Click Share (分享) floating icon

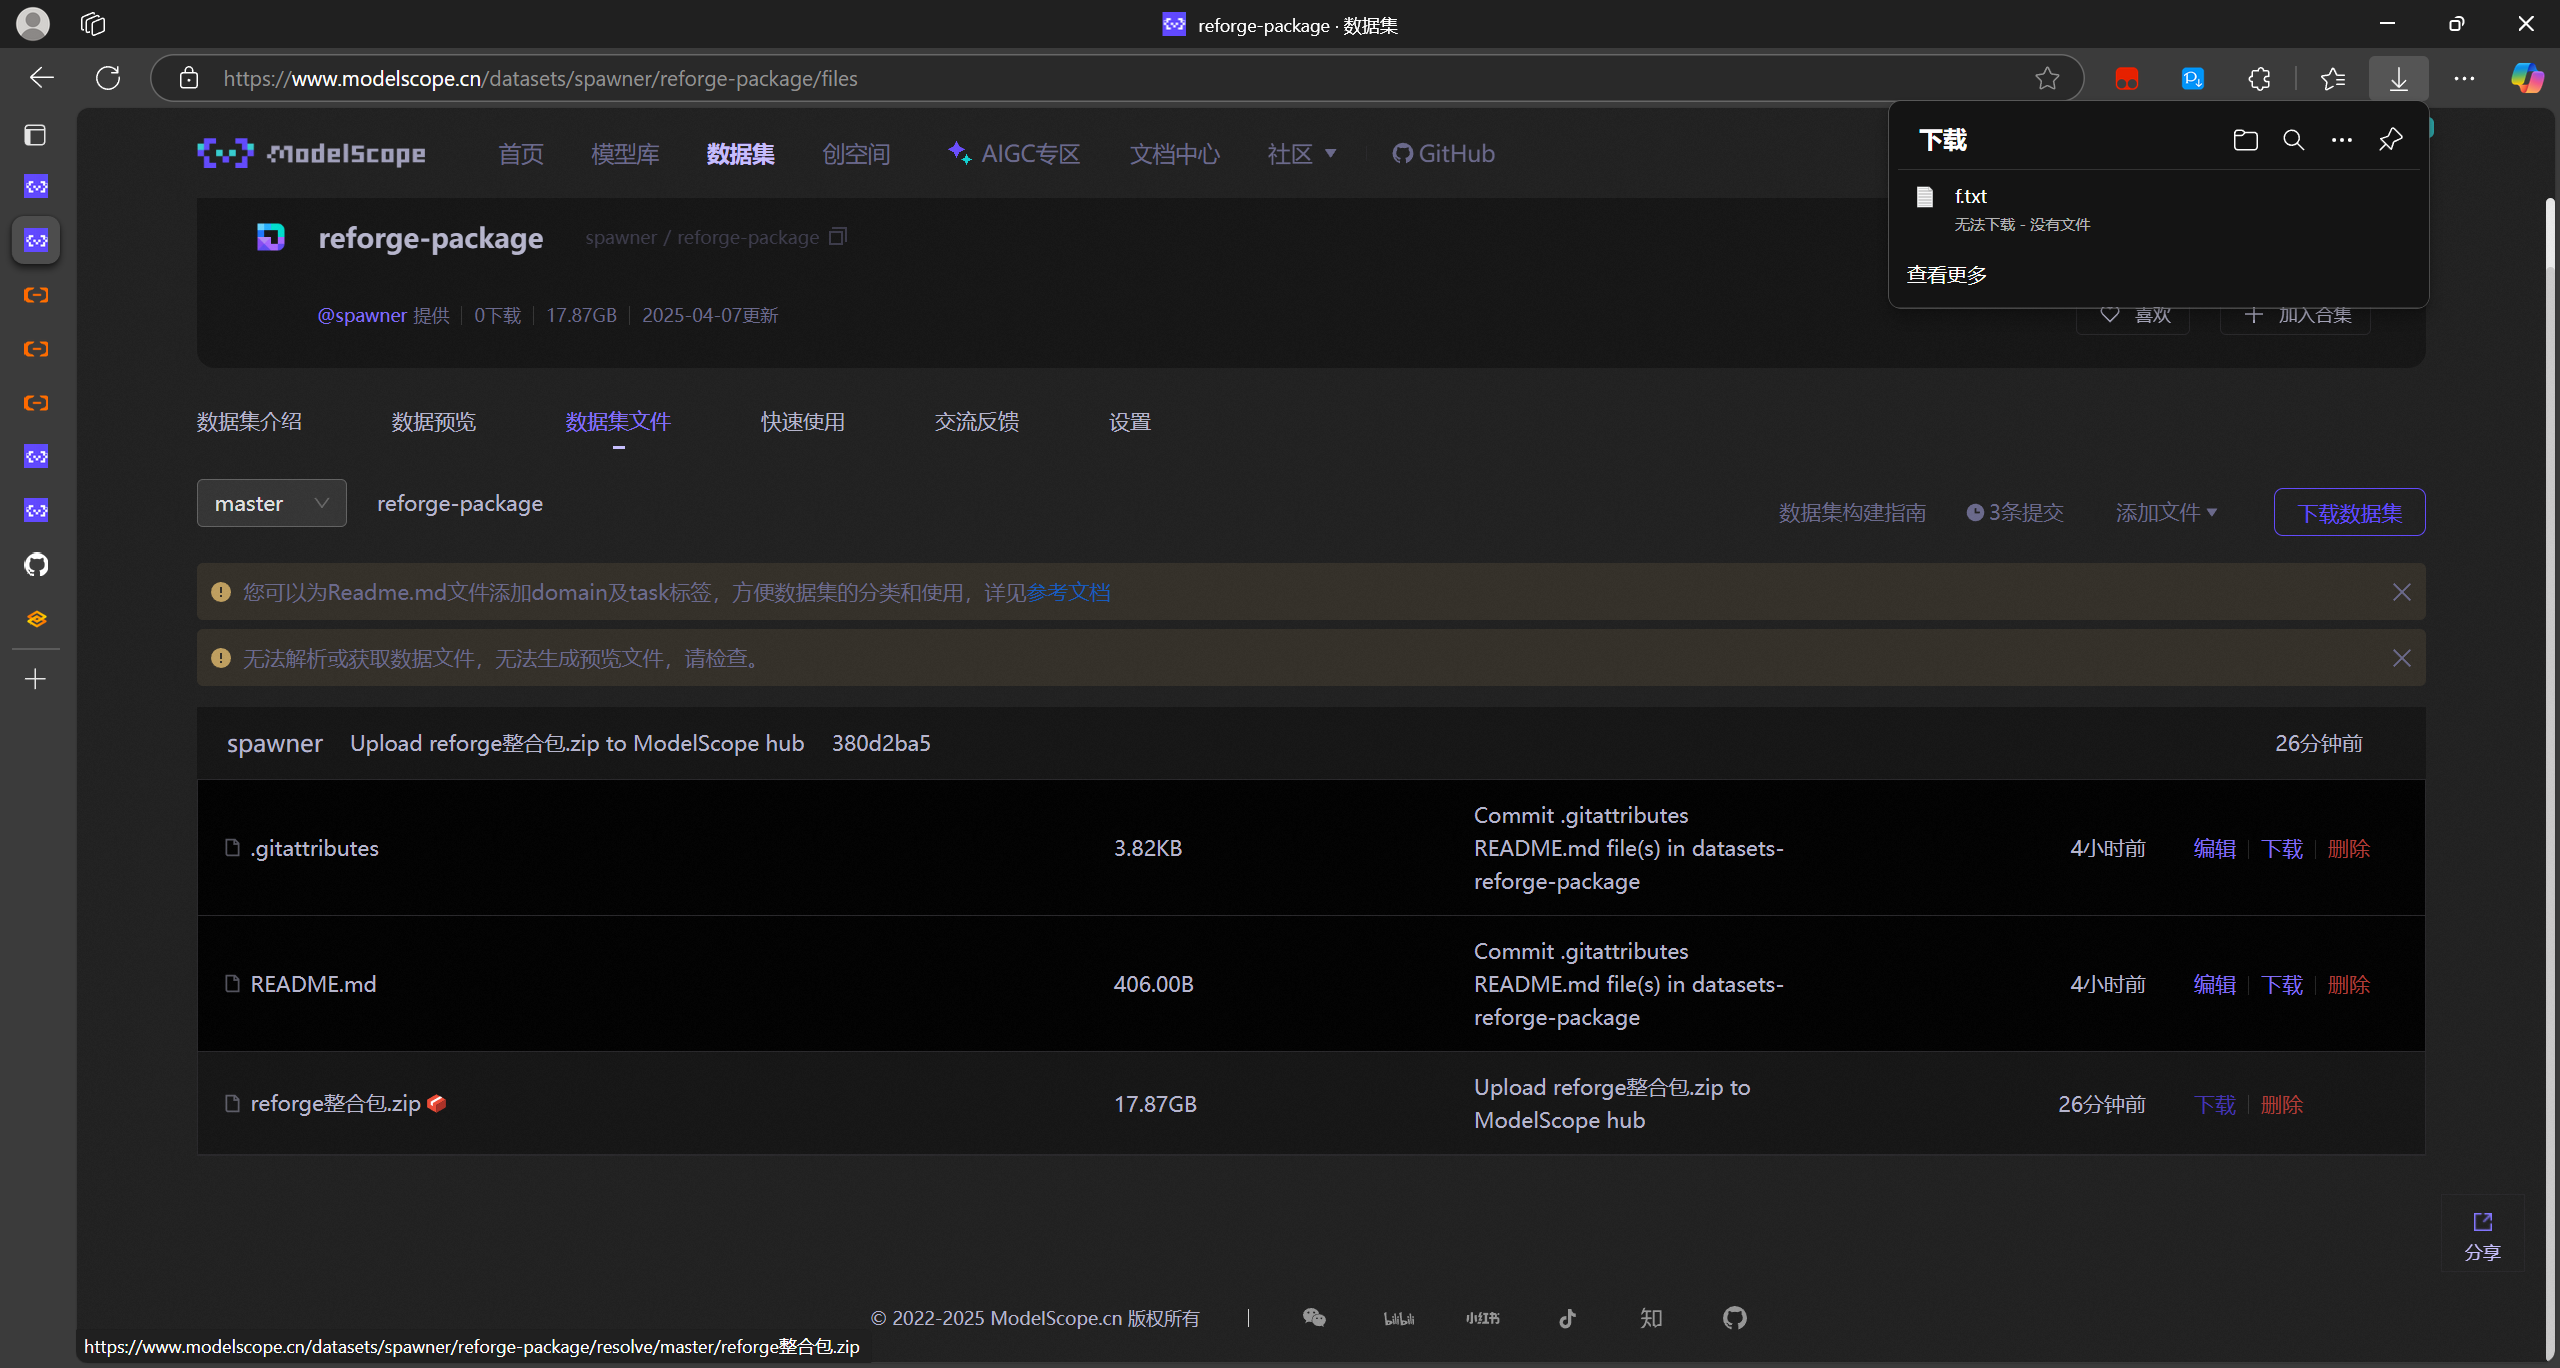(2482, 1236)
